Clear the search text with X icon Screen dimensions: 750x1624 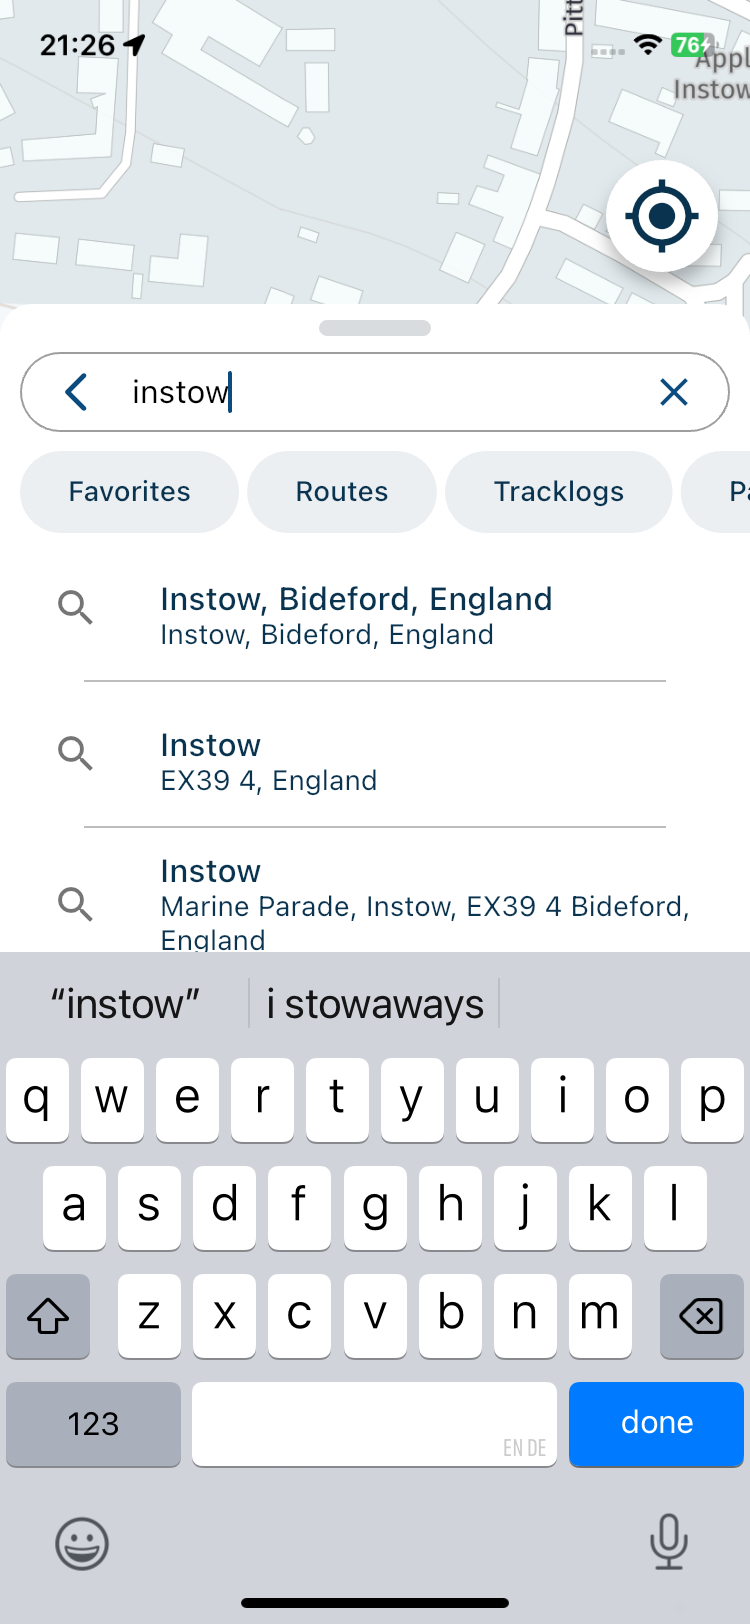coord(674,392)
